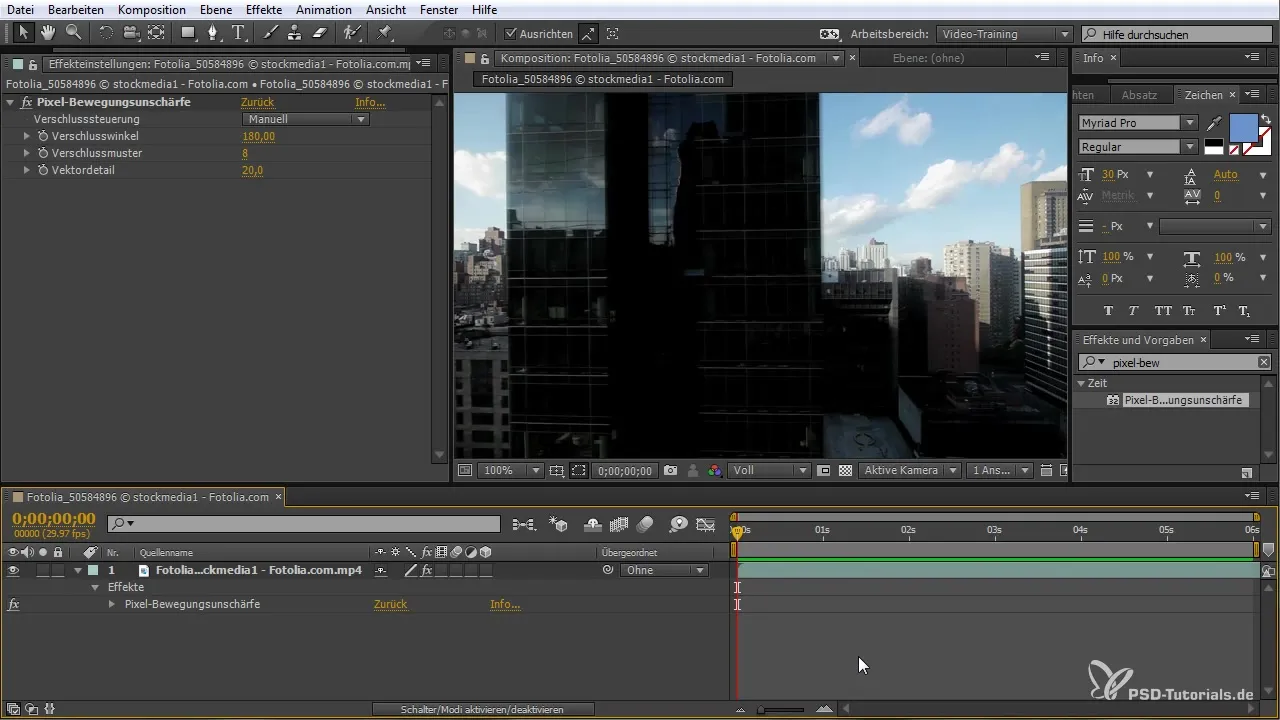This screenshot has width=1280, height=720.
Task: Toggle the lock on the composition tab
Action: 485,59
